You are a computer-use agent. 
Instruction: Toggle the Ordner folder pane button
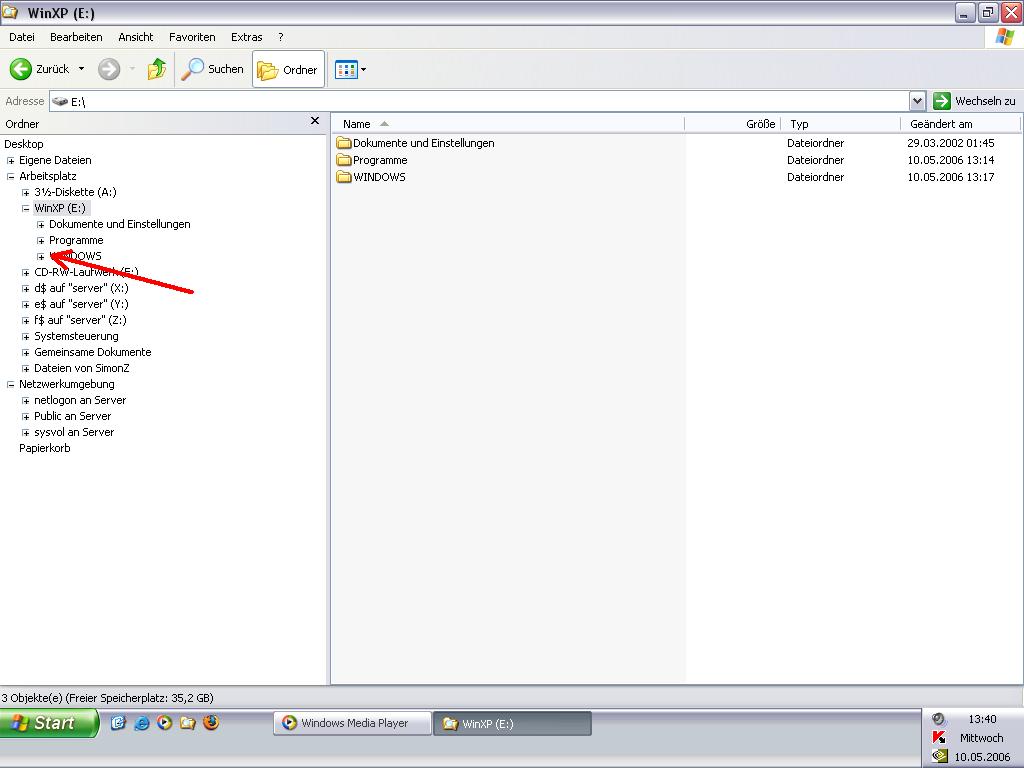click(x=288, y=69)
